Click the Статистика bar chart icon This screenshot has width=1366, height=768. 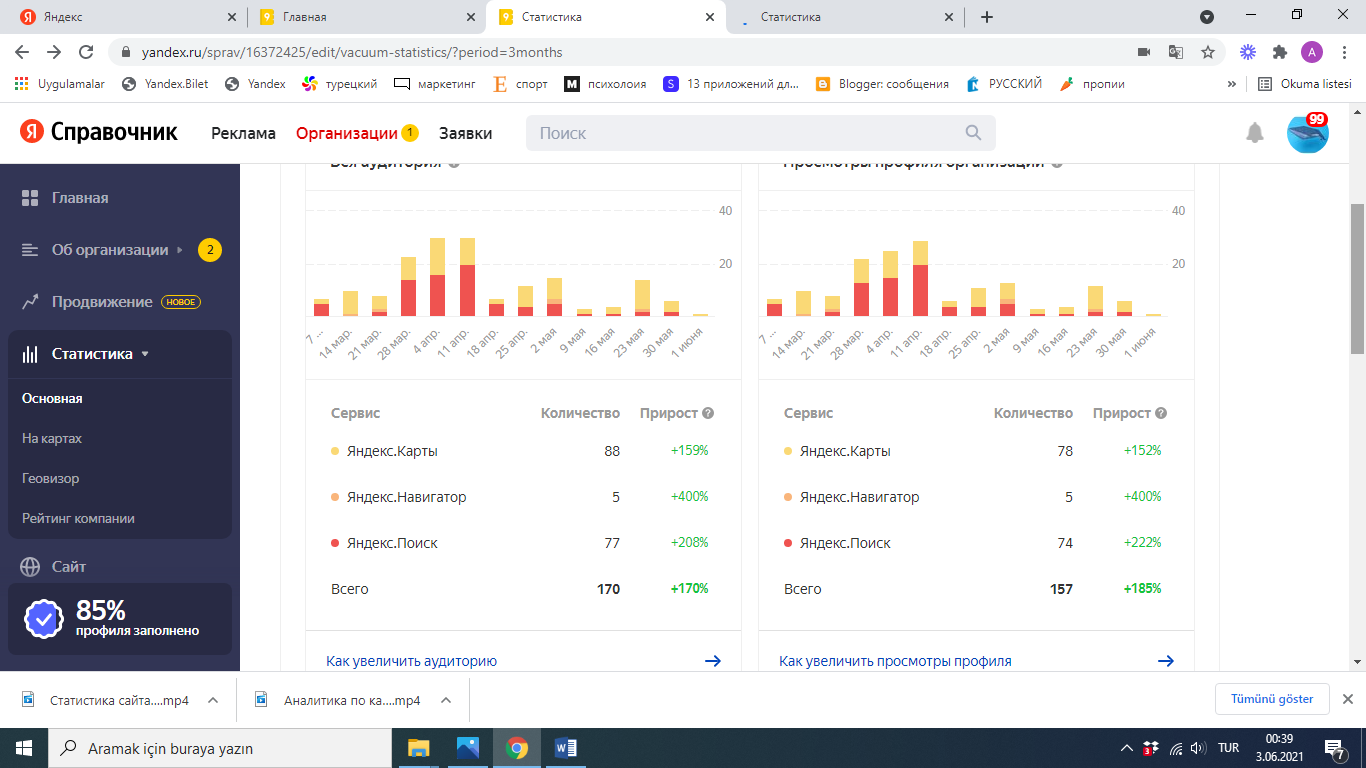[30, 354]
